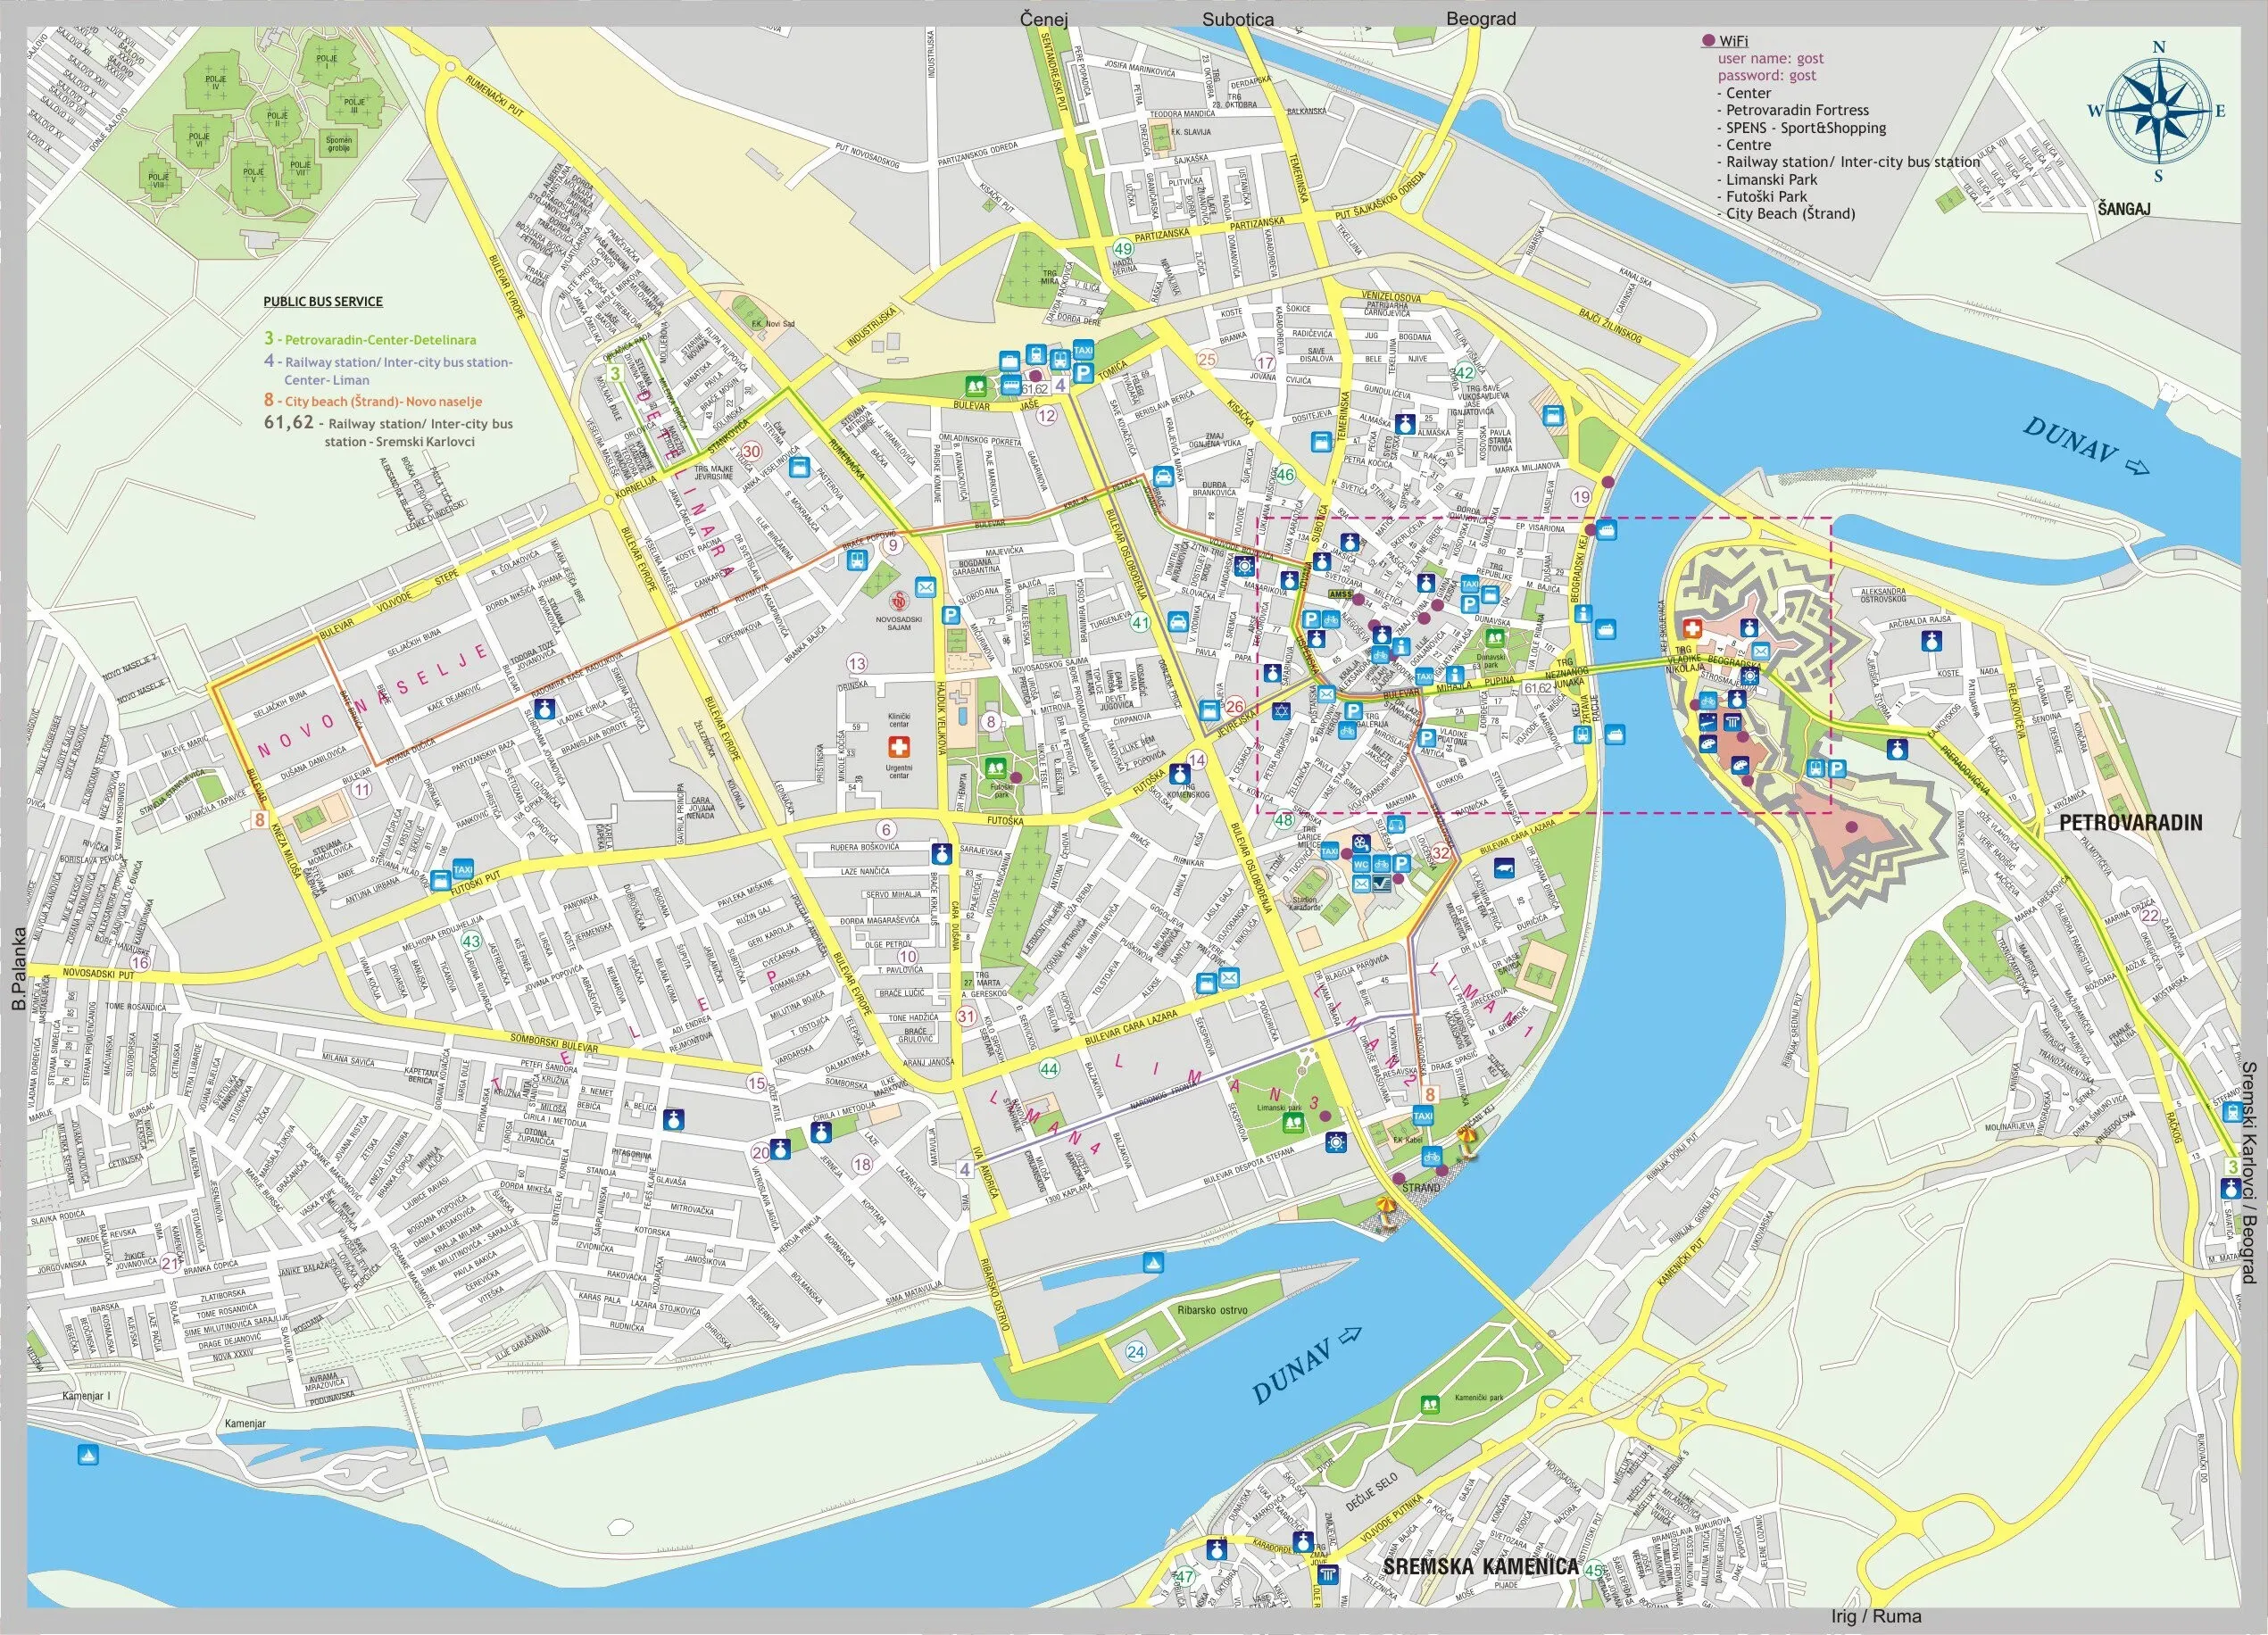Select the sun icon beside Bulevar Despota Stefana
The height and width of the screenshot is (1635, 2268).
pyautogui.click(x=1335, y=1142)
